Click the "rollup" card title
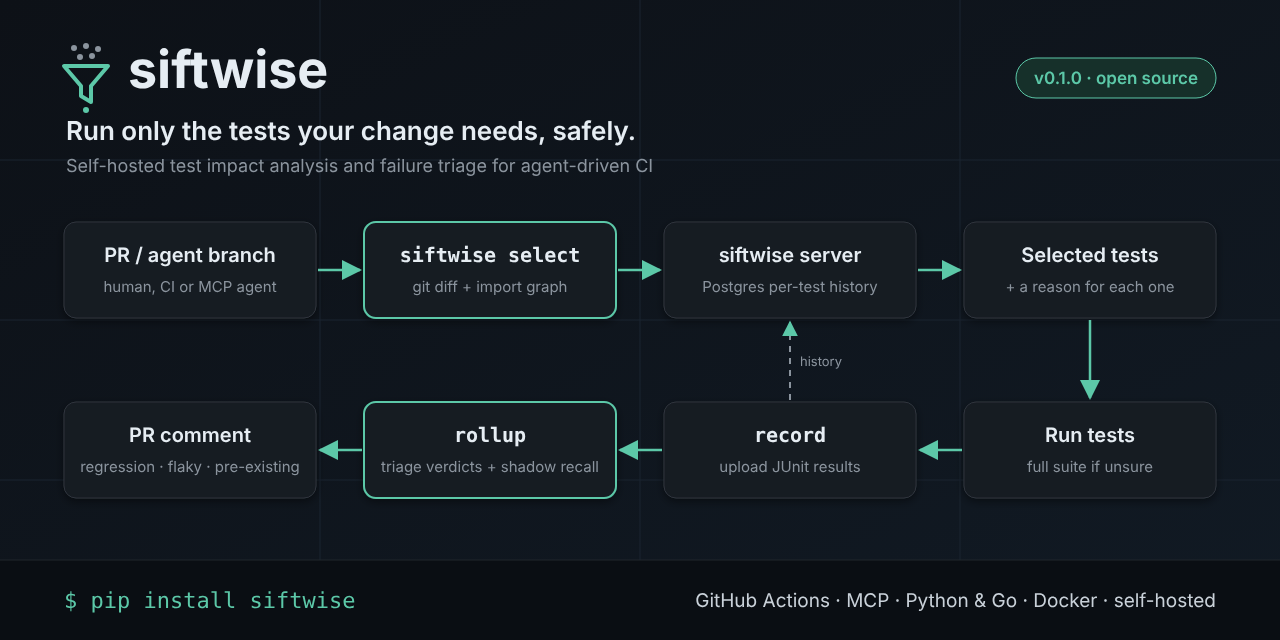Viewport: 1280px width, 640px height. click(x=490, y=435)
